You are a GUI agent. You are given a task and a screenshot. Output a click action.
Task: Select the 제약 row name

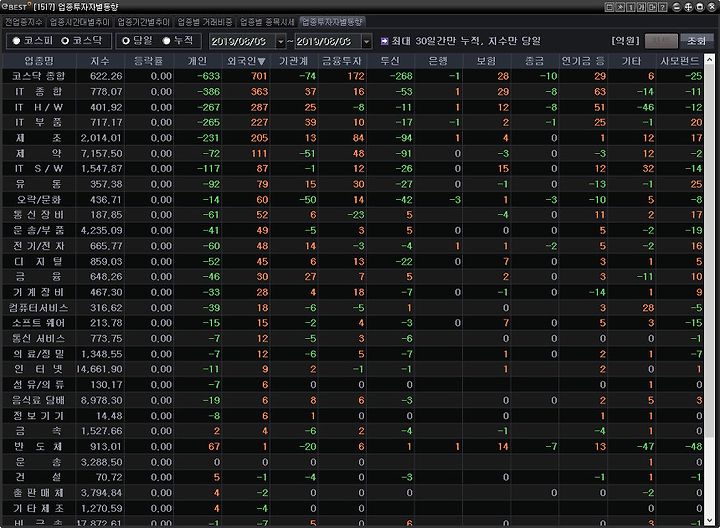tap(39, 153)
